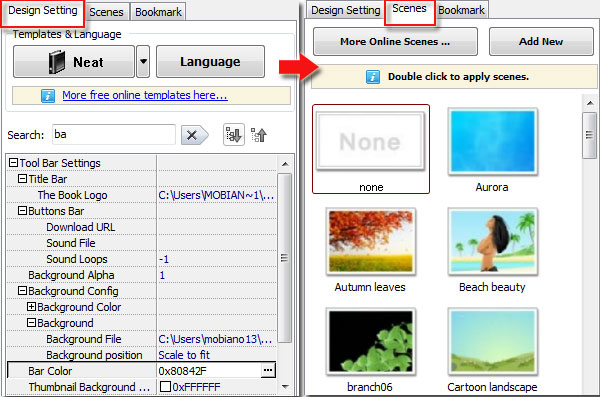The width and height of the screenshot is (600, 397).
Task: Expand the Background Color node
Action: pyautogui.click(x=31, y=307)
